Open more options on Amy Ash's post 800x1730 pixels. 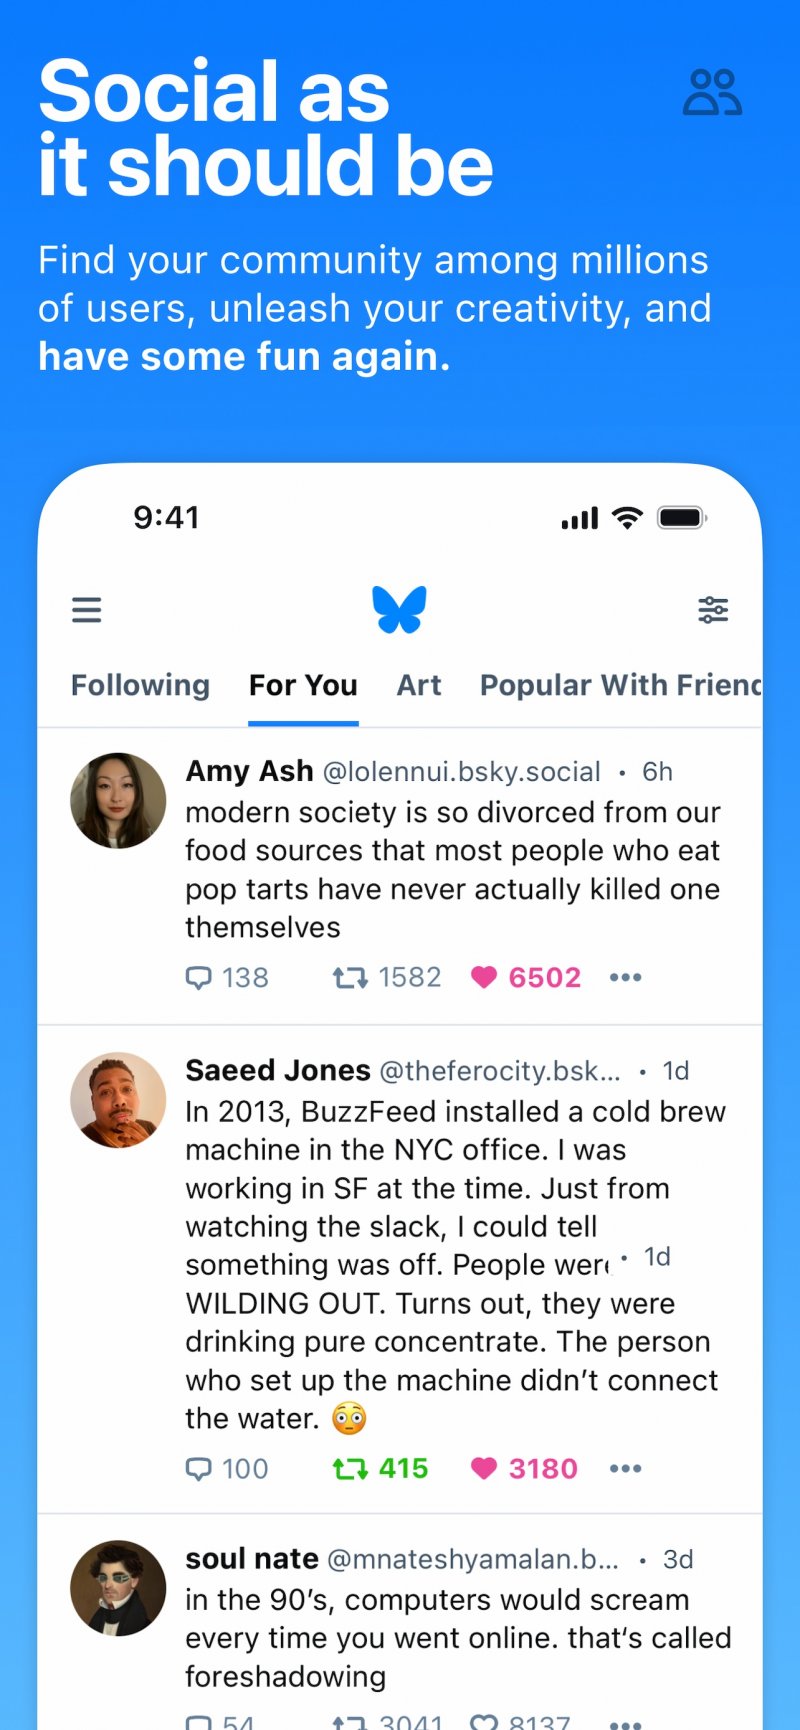tap(625, 977)
